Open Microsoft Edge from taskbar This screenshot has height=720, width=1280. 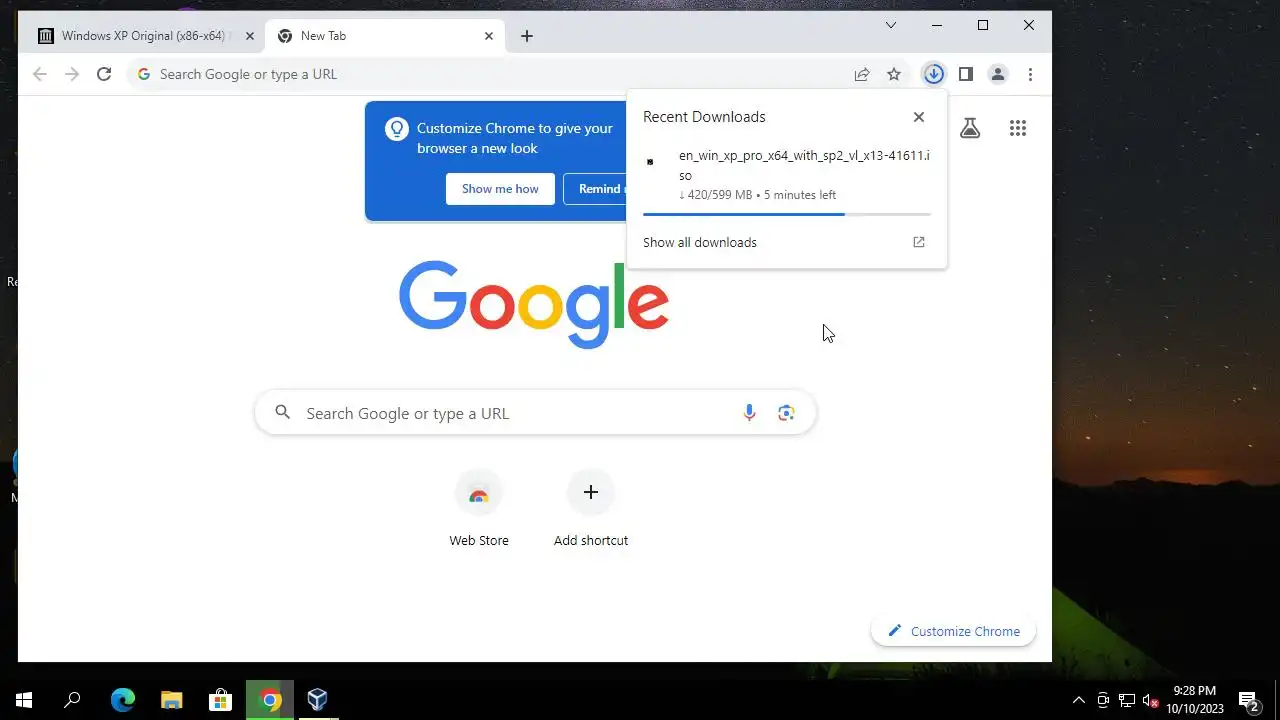point(123,700)
